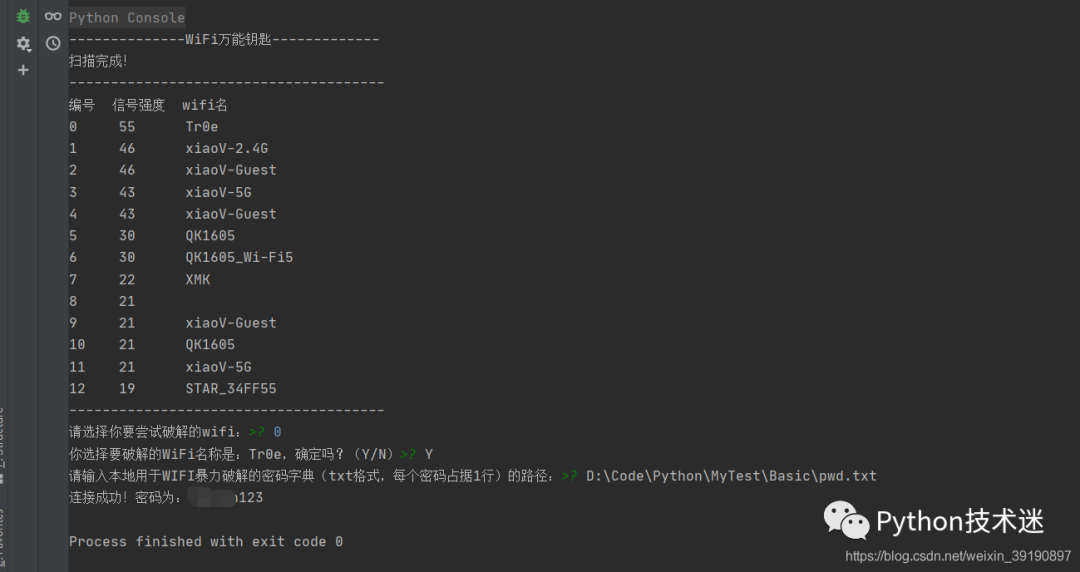
Task: Click the green bug debugger icon
Action: click(23, 16)
